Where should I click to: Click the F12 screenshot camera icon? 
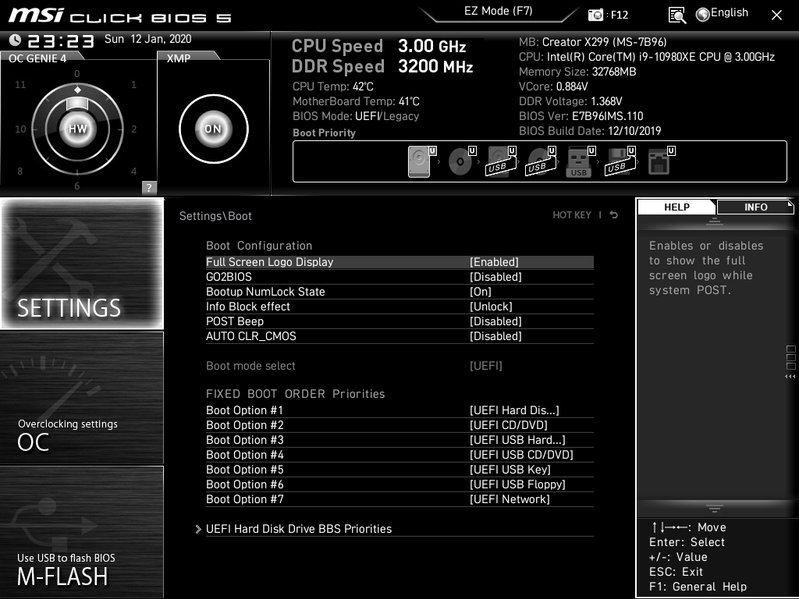[595, 15]
